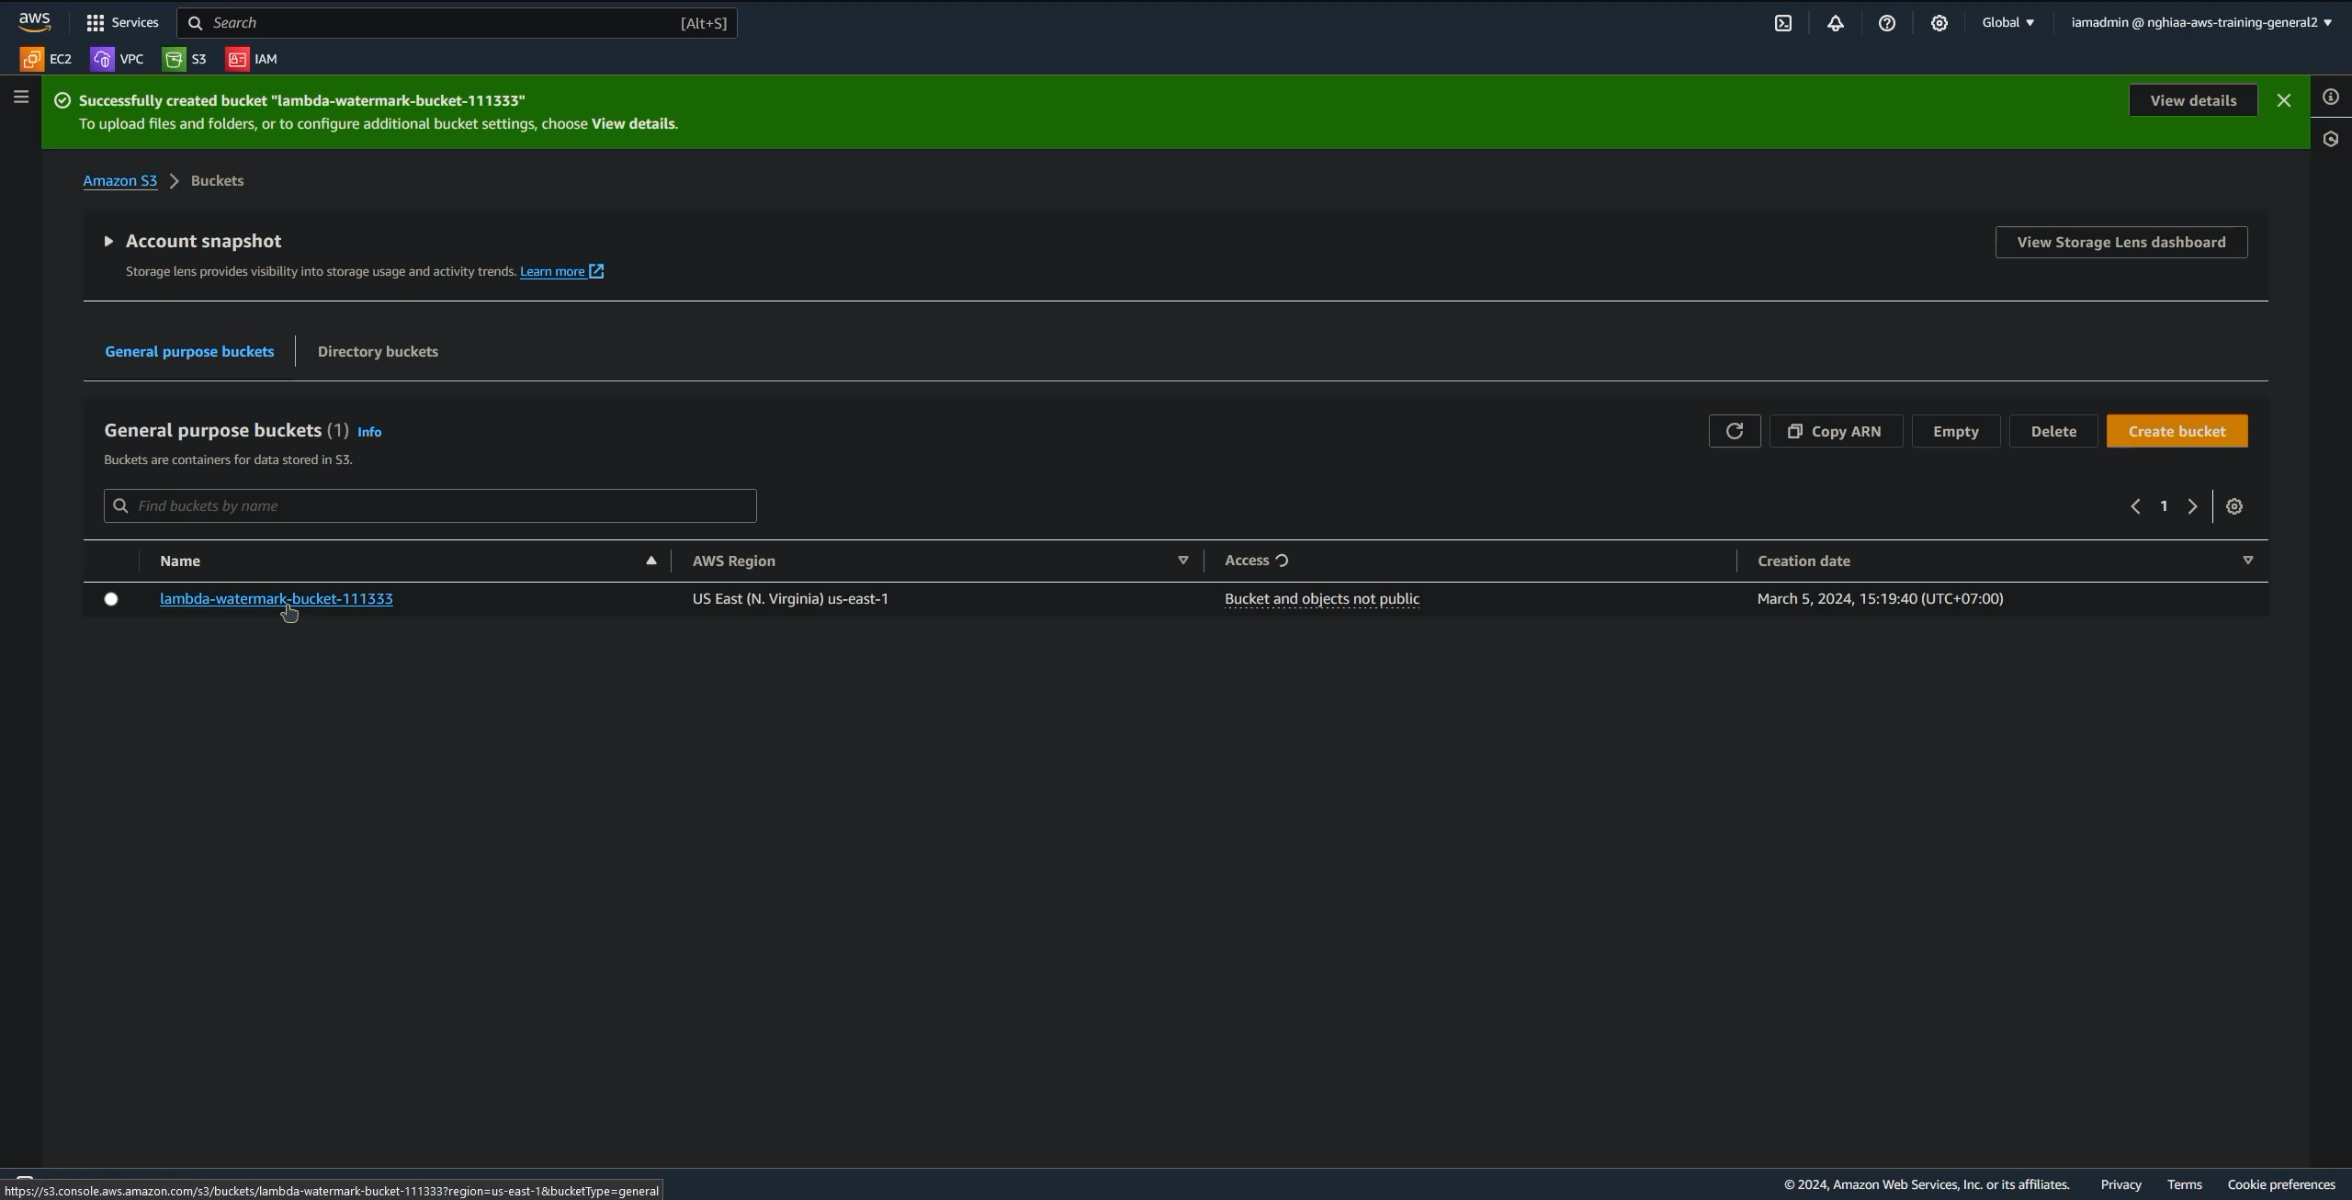The width and height of the screenshot is (2352, 1200).
Task: Click Terms link in footer
Action: 2184,1185
